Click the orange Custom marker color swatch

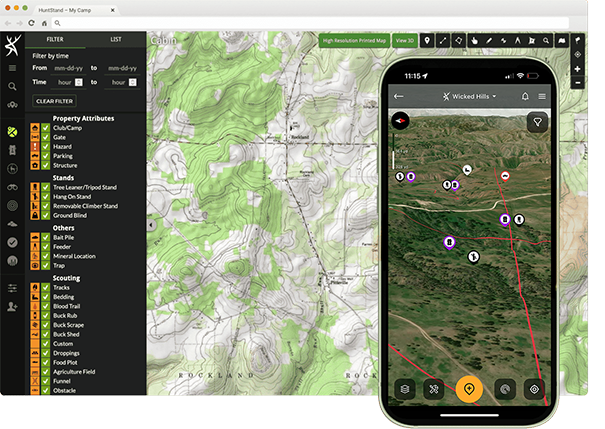(35, 343)
